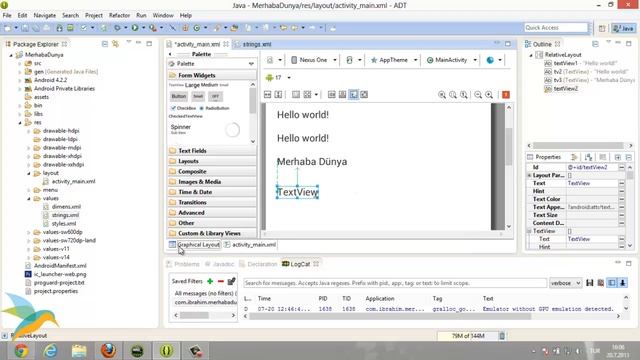Viewport: 640px width, 360px height.
Task: Click Zoom In magnifier in layout editor
Action: pos(489,95)
